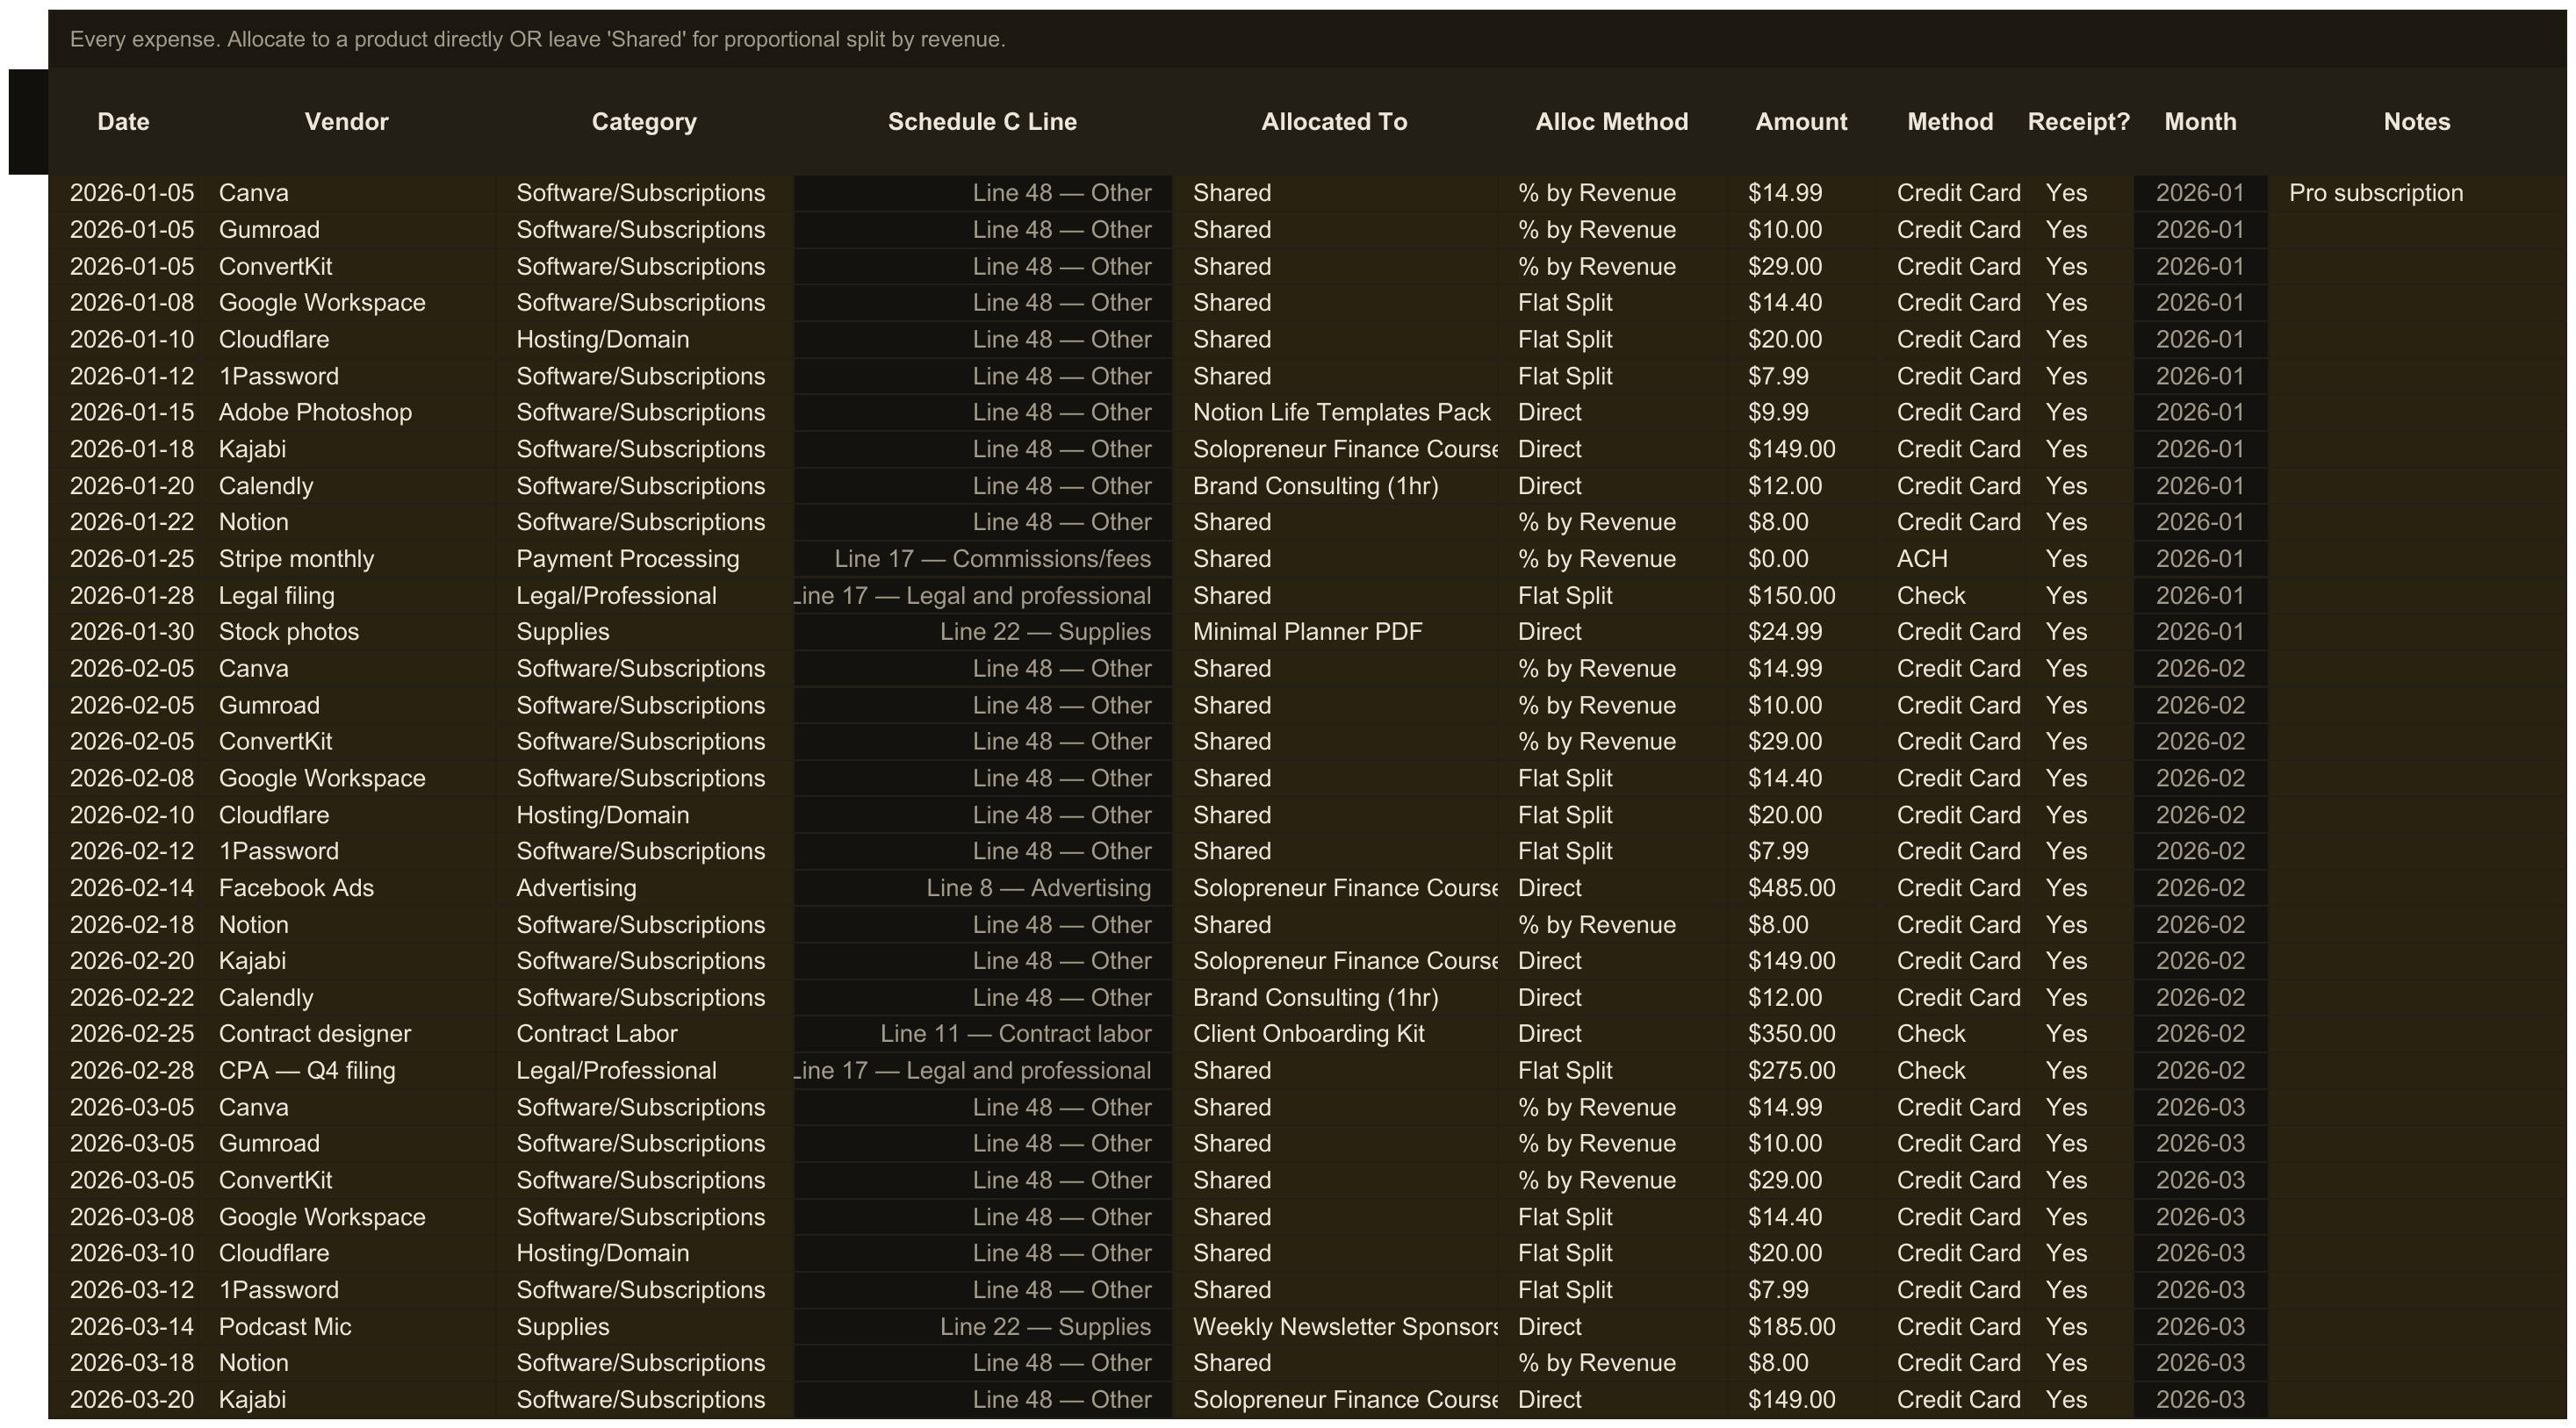Select 'Line 11 — Contract labor' cell
This screenshot has height=1428, width=2576.
[983, 1034]
